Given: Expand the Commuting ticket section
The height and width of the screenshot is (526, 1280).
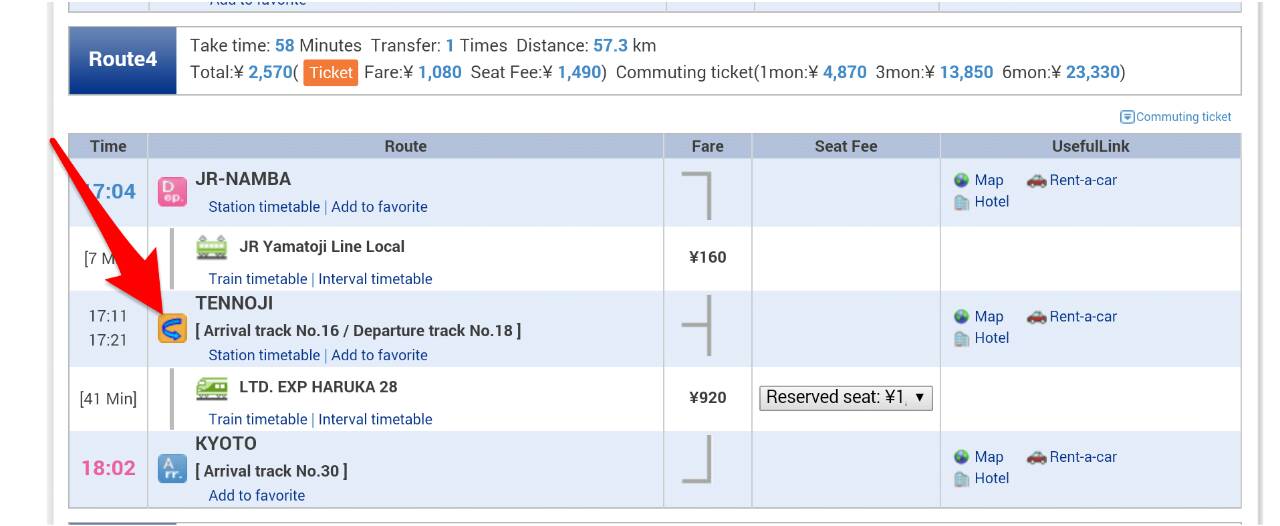Looking at the screenshot, I should click(x=1176, y=117).
